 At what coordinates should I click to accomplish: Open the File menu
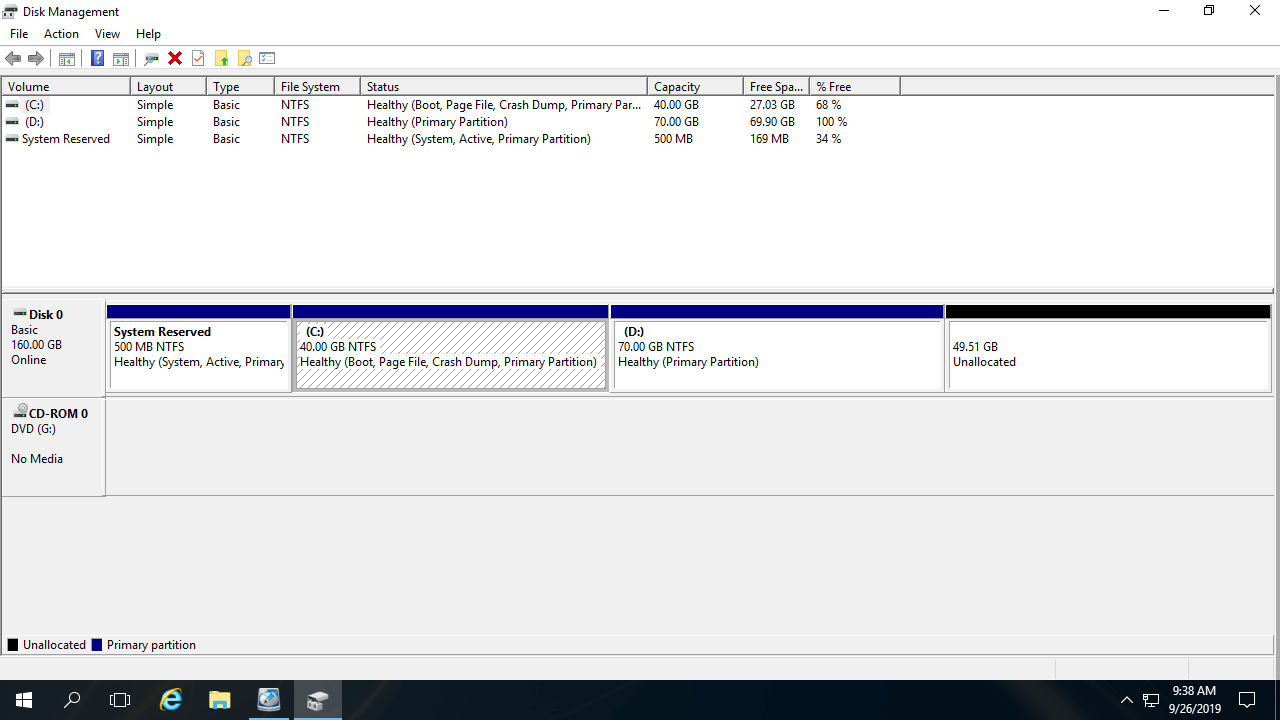tap(19, 34)
